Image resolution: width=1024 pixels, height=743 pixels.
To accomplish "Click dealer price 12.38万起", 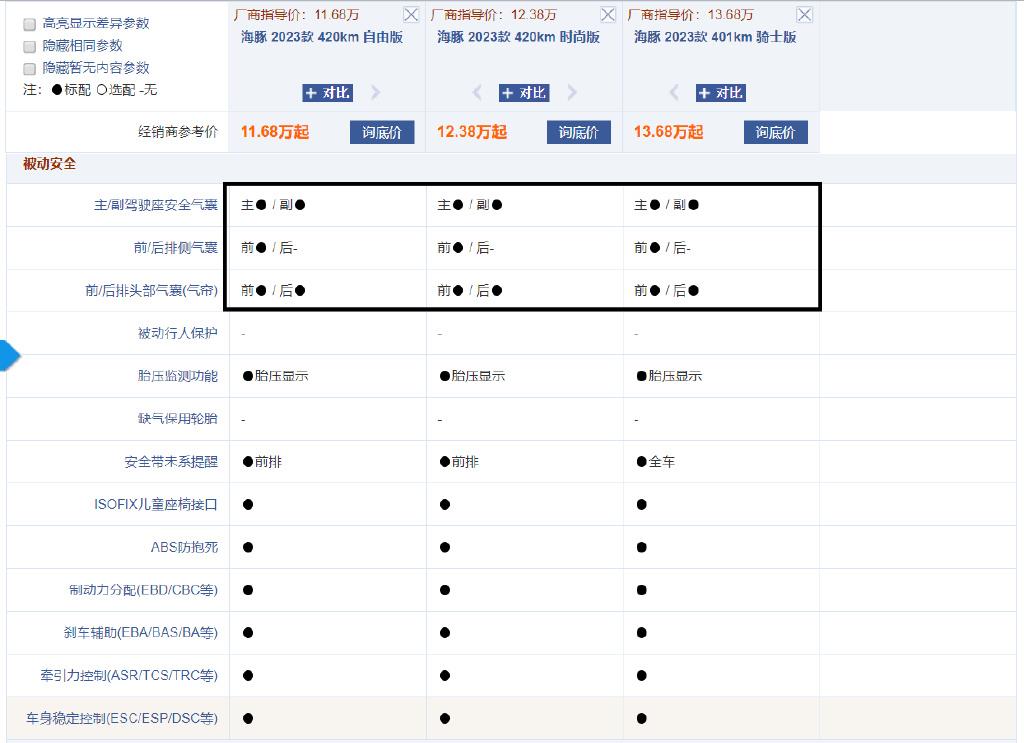I will (472, 132).
